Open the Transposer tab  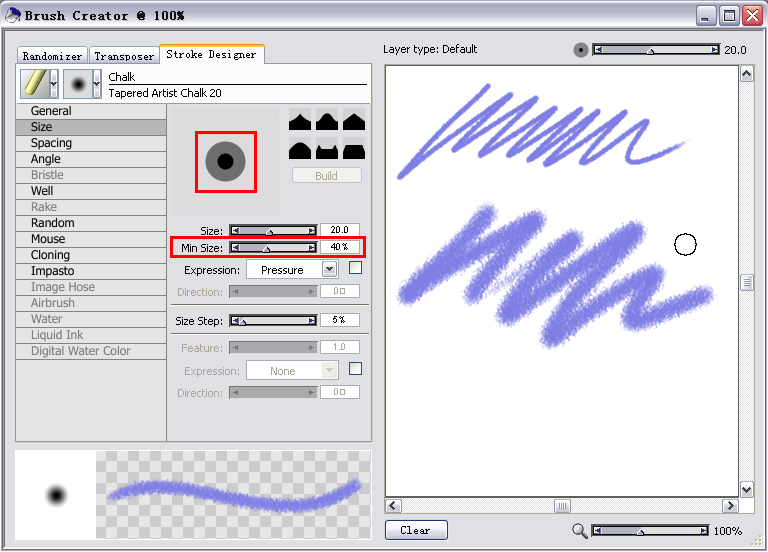(124, 56)
